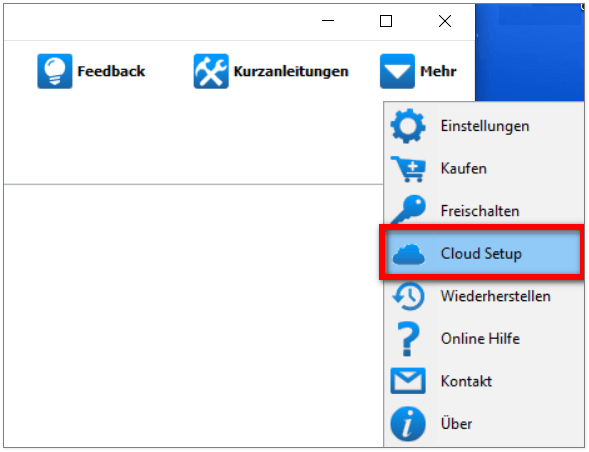This screenshot has width=589, height=452.
Task: Click the Einstellungen gear icon
Action: (408, 126)
